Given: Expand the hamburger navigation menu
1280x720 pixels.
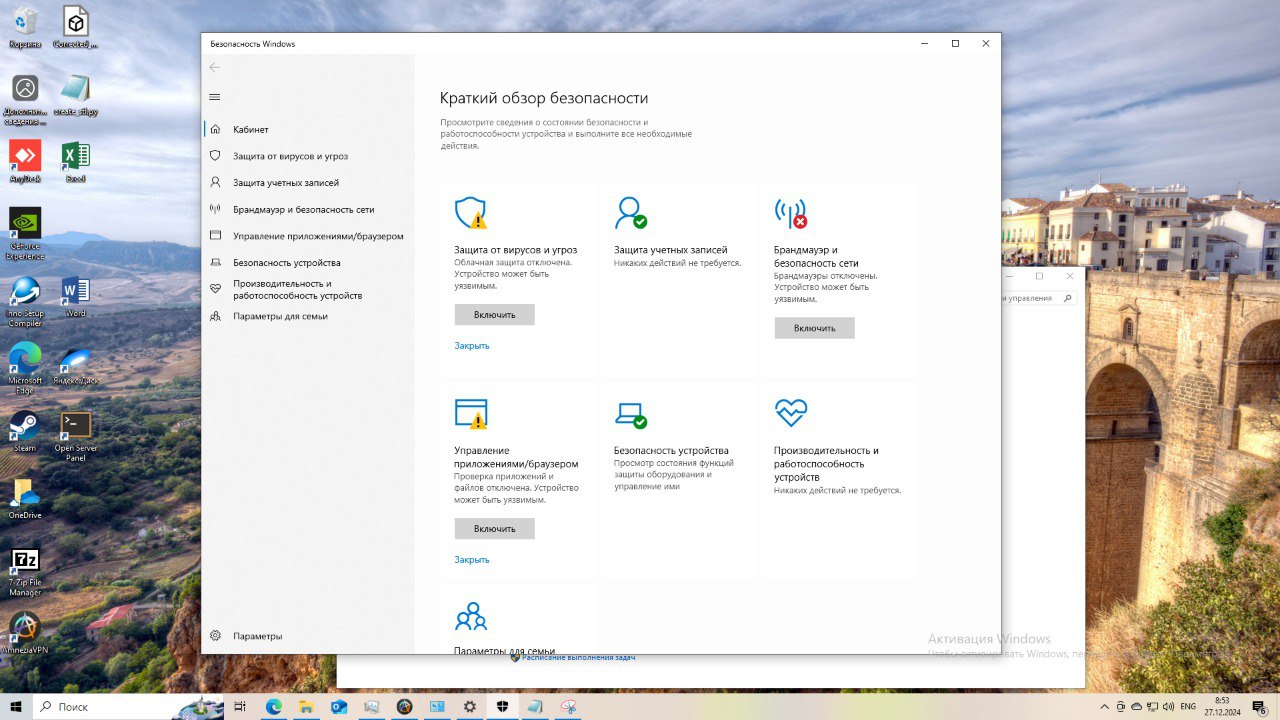Looking at the screenshot, I should coord(214,97).
